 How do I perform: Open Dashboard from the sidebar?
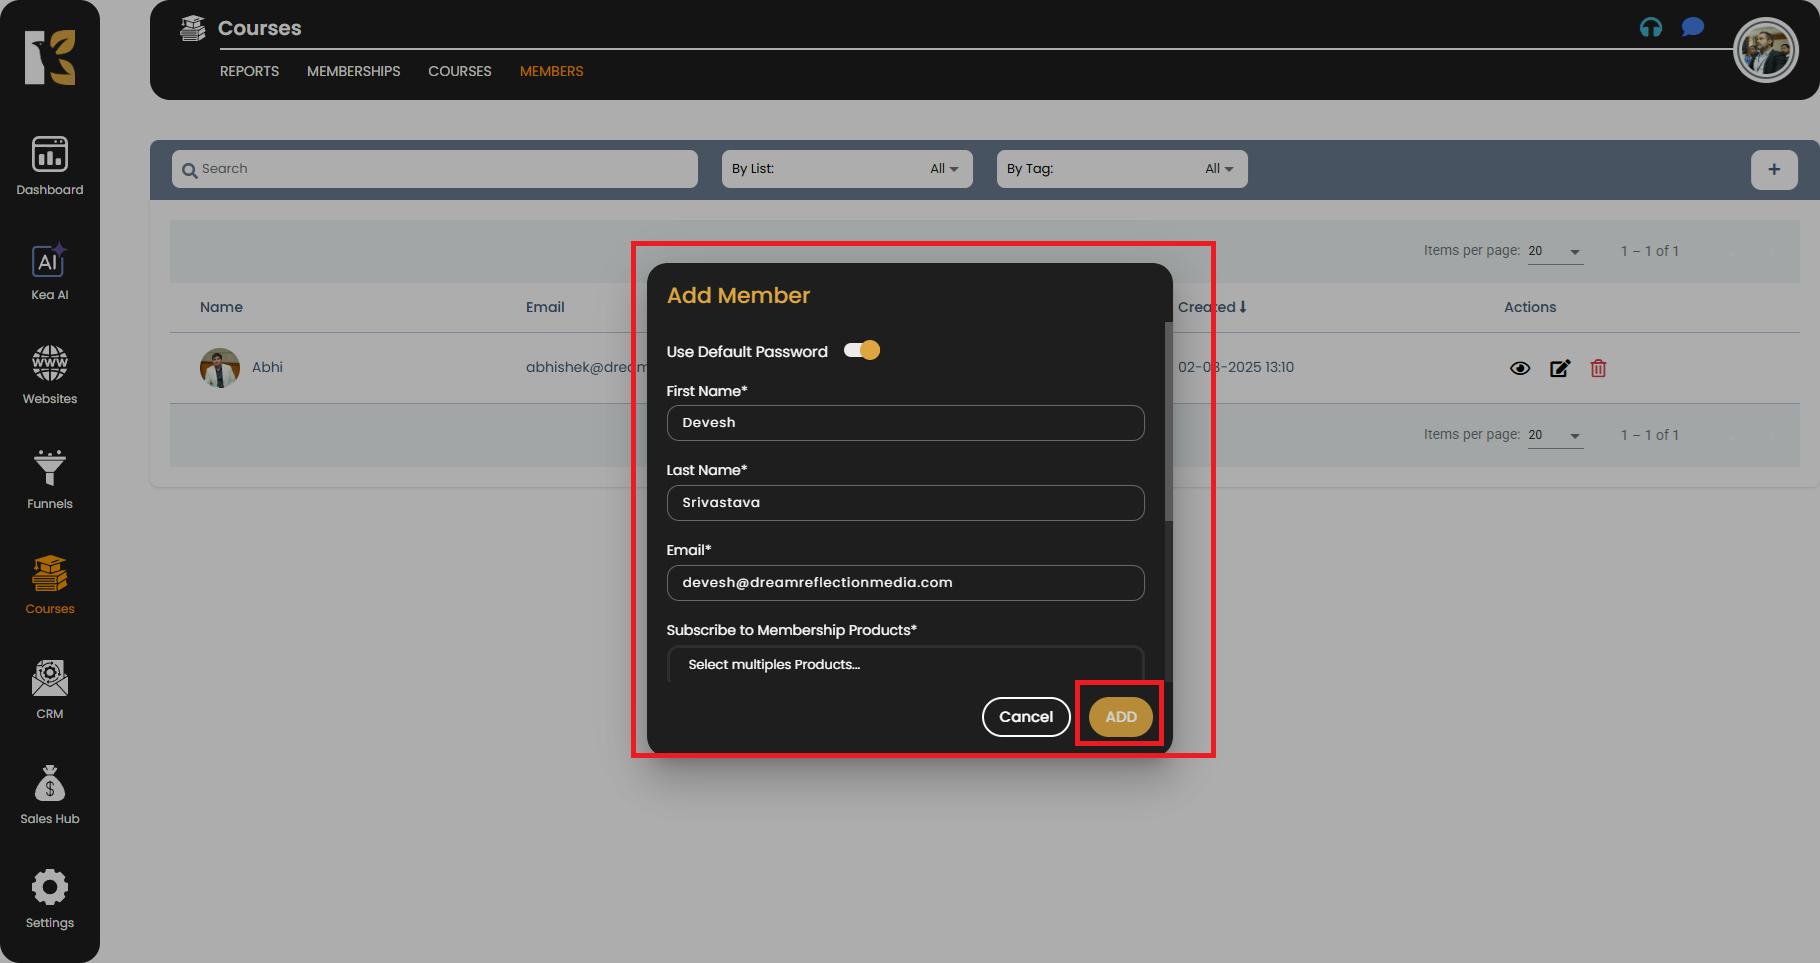pos(49,166)
